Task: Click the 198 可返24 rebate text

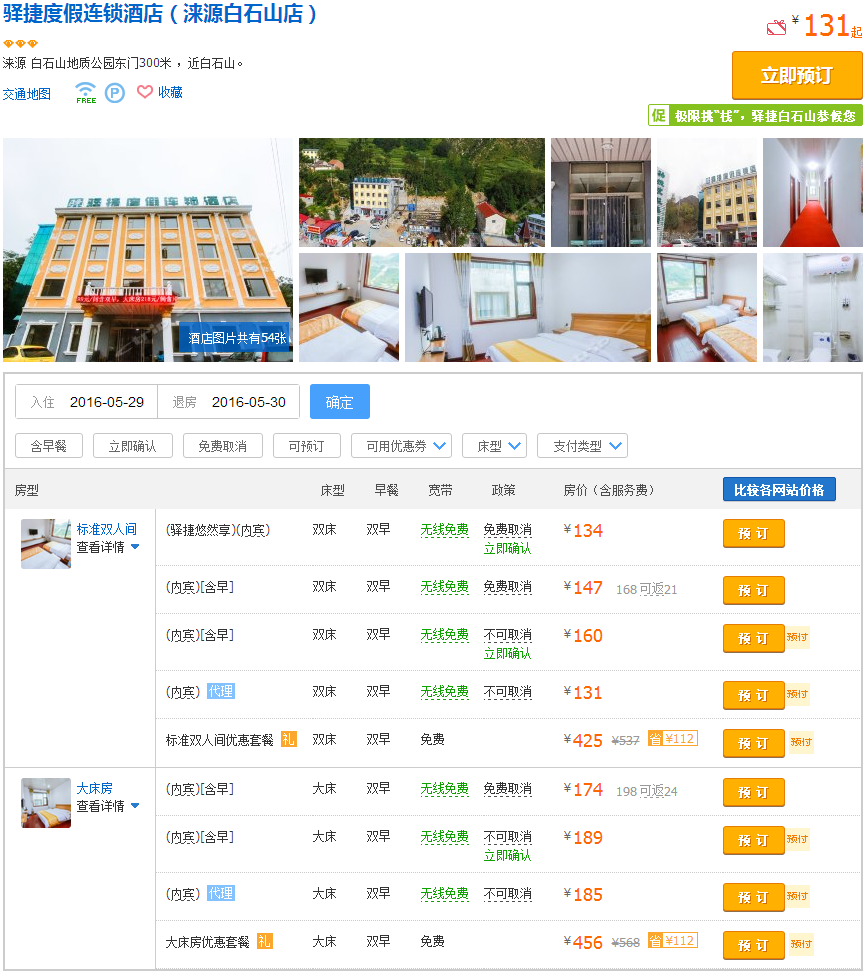Action: pyautogui.click(x=646, y=790)
